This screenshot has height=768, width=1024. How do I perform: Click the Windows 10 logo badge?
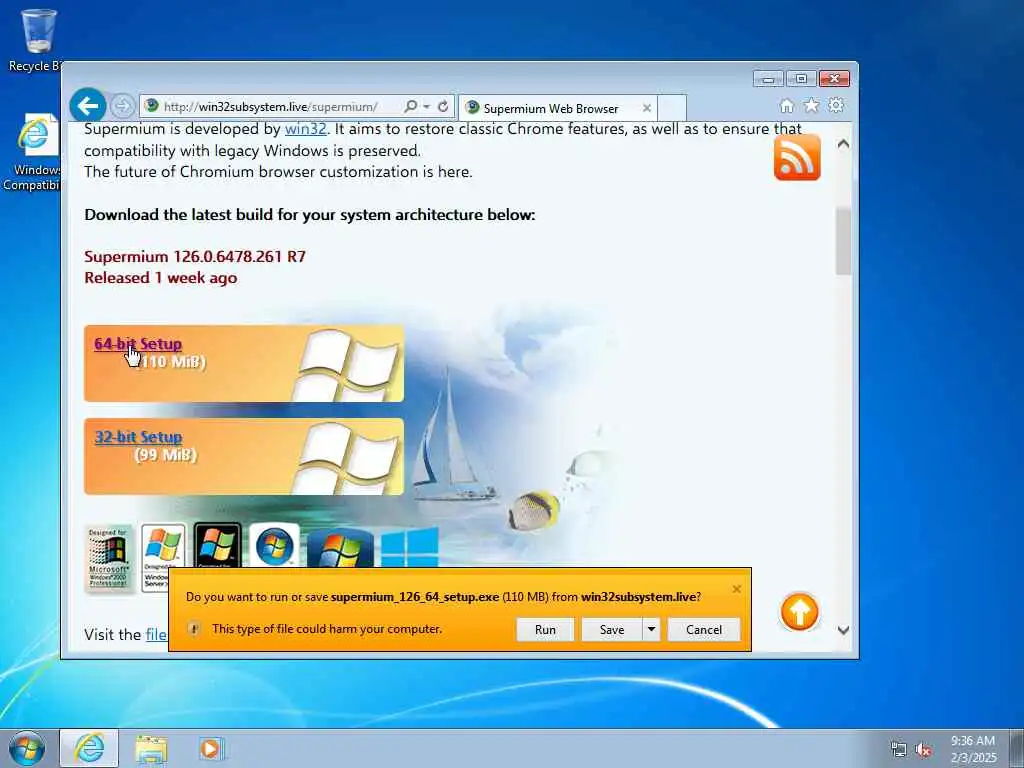coord(409,547)
